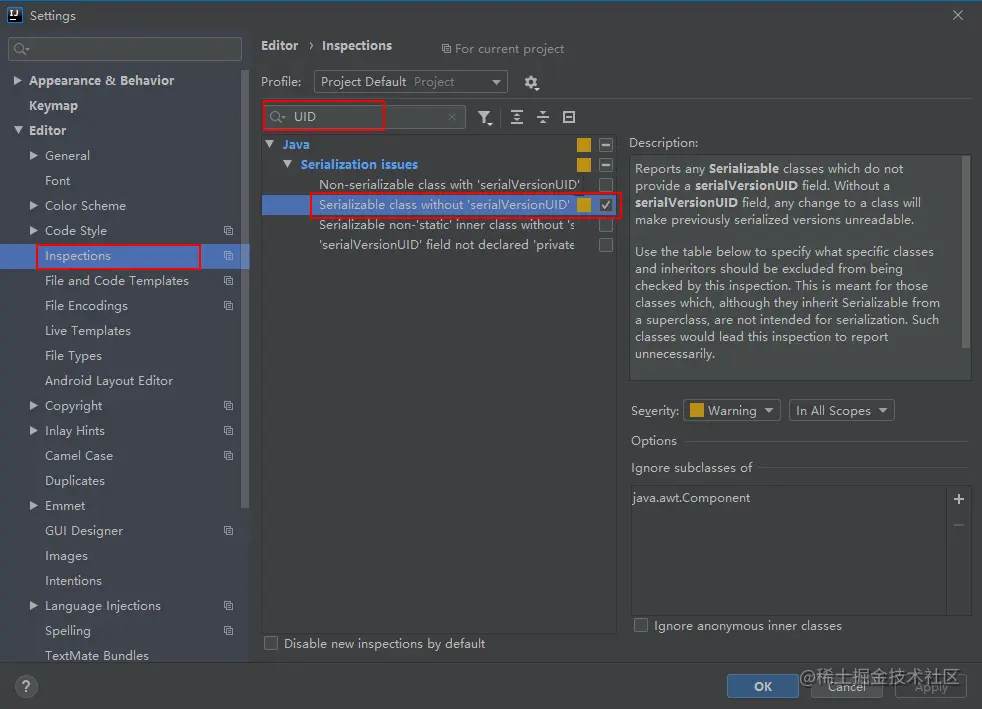Click the Description panel scrollbar
982x709 pixels.
coord(966,252)
